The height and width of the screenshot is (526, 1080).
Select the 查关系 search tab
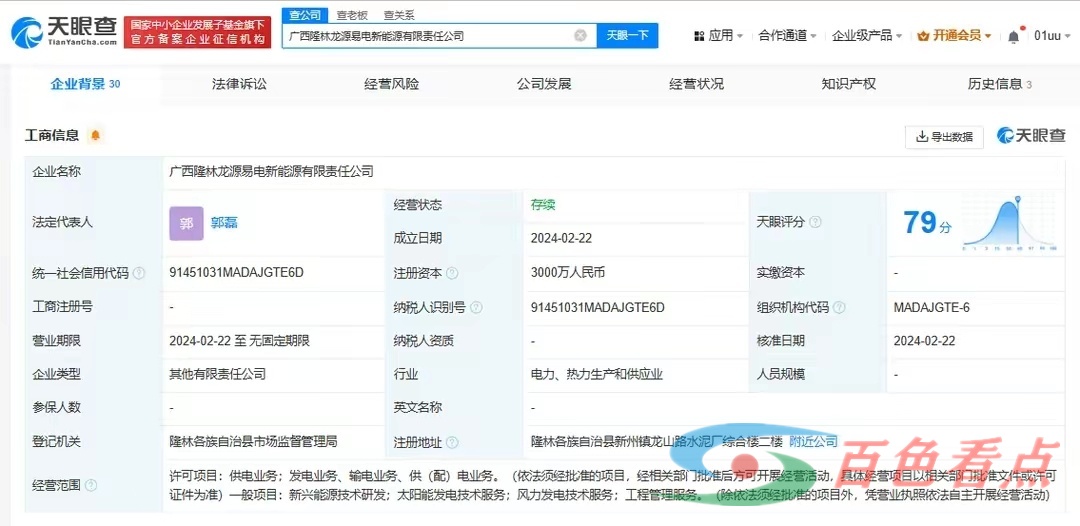click(399, 15)
